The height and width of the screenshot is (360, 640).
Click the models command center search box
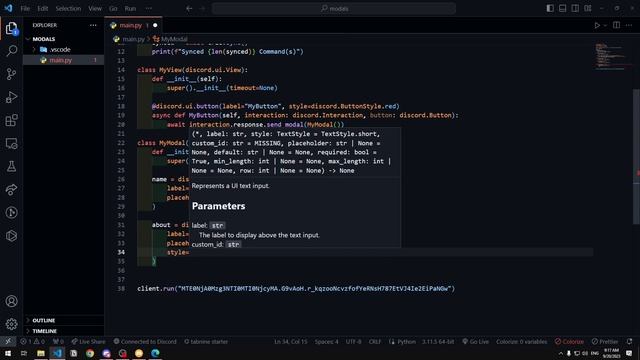tap(334, 8)
